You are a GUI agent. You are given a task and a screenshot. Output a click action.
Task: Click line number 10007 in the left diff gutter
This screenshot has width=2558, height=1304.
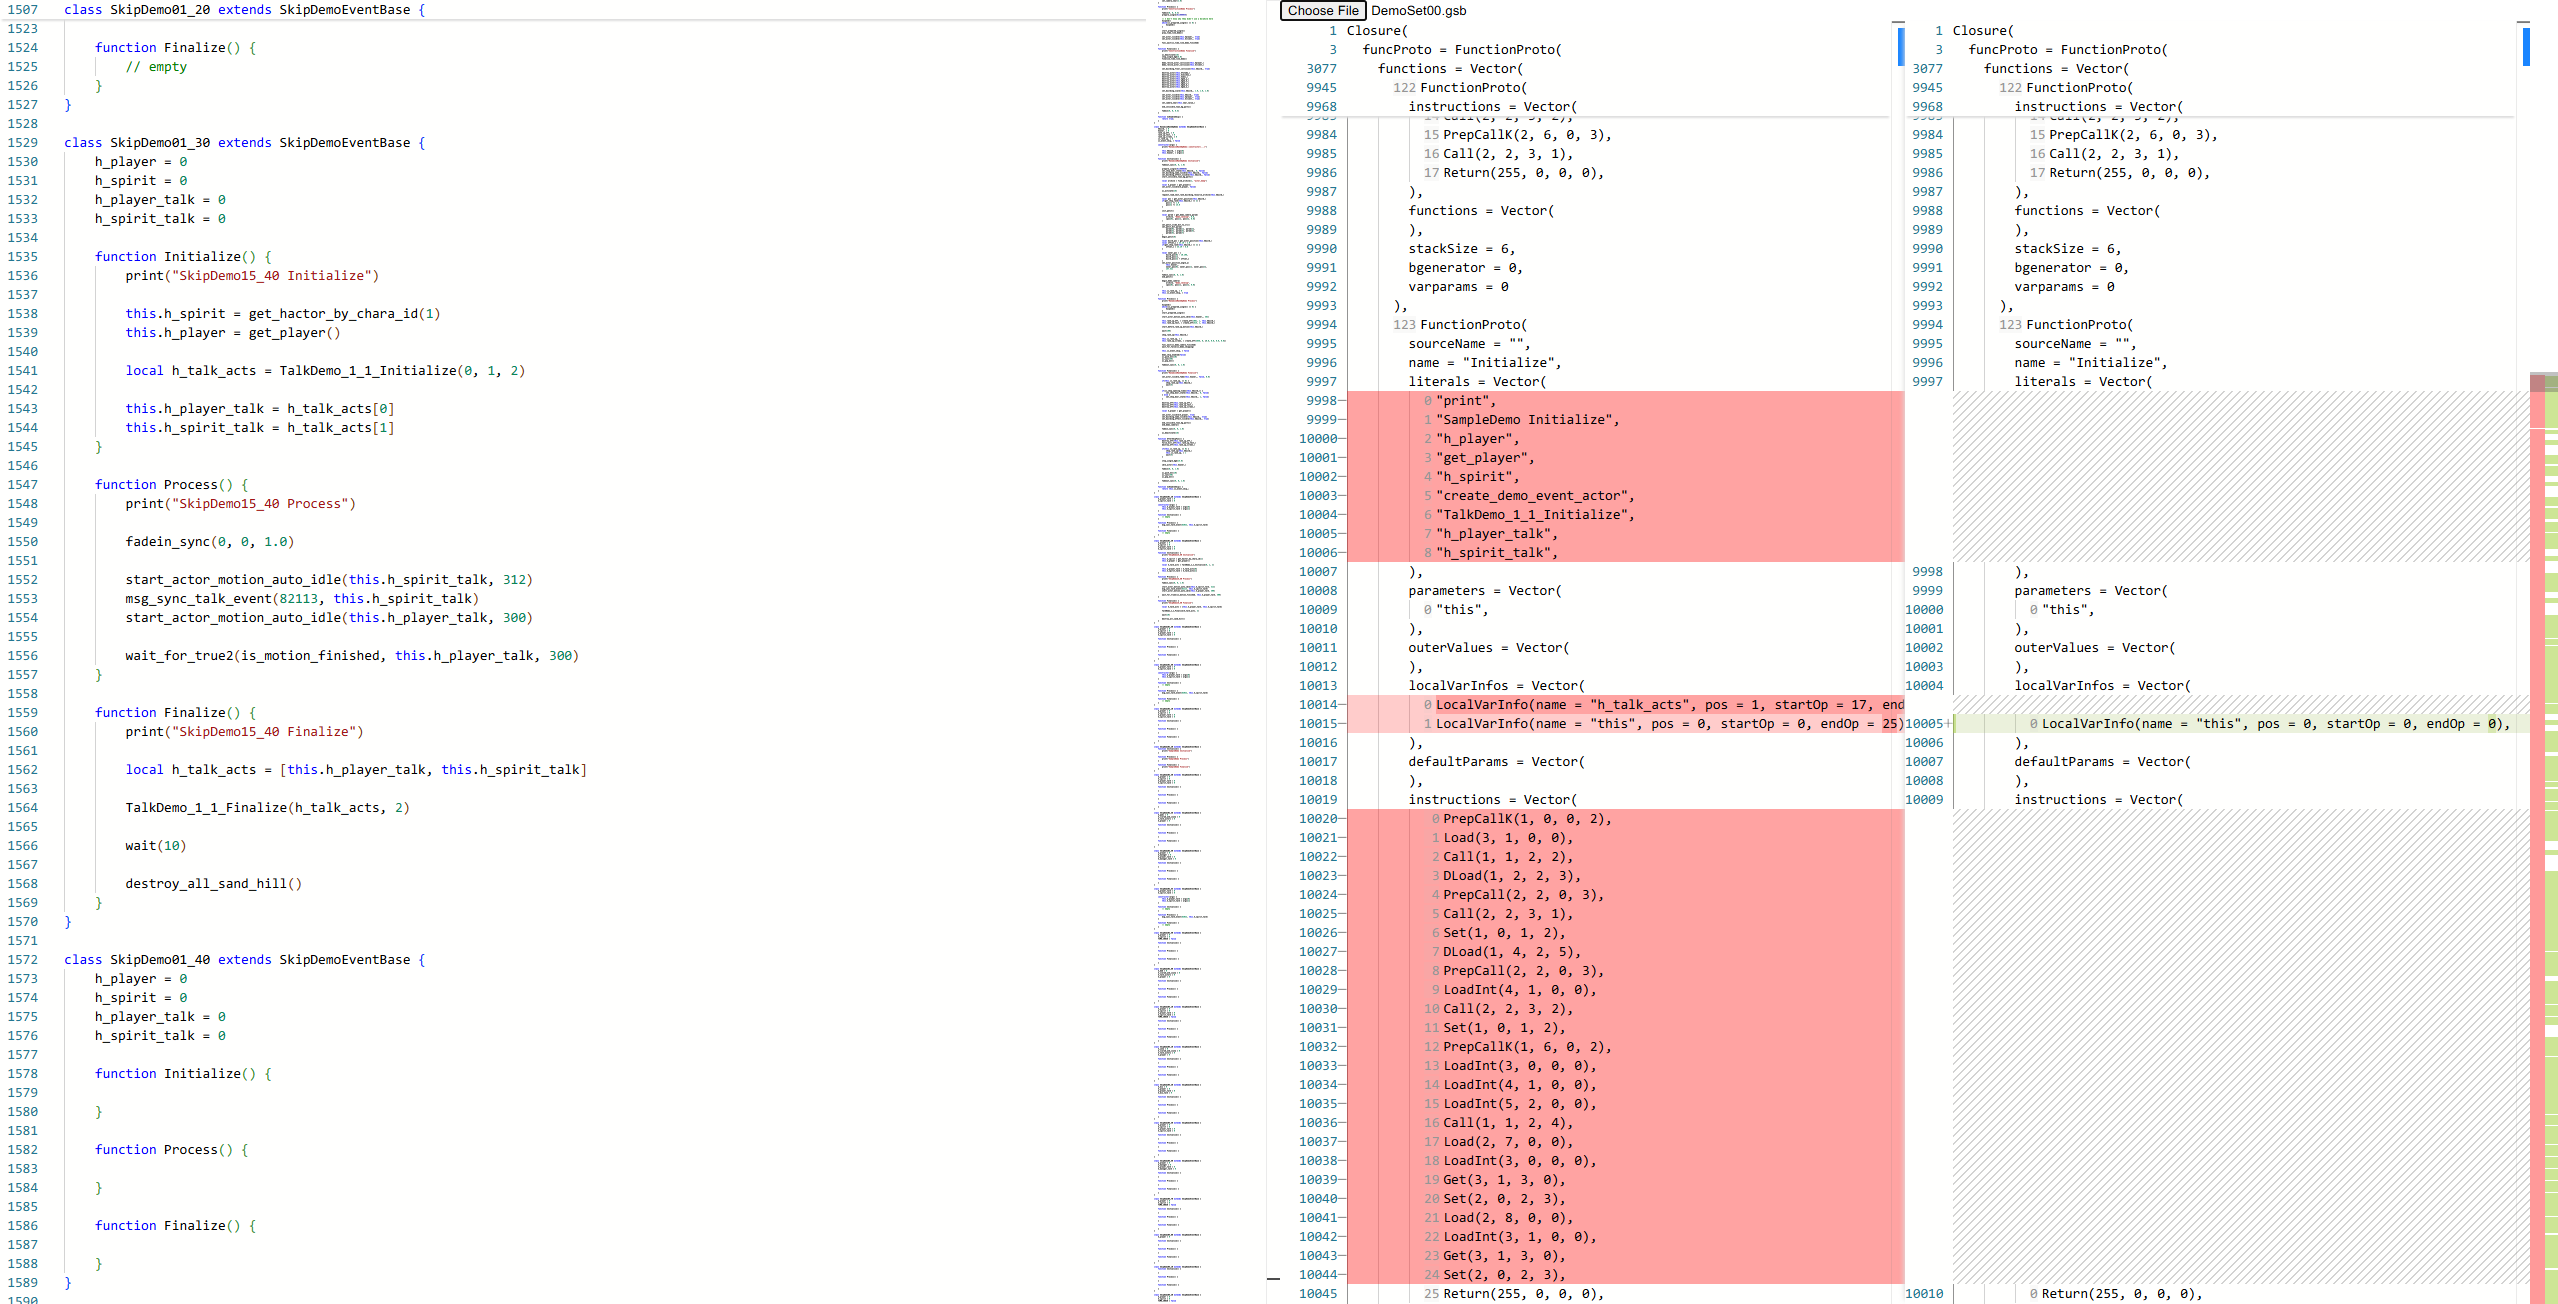pyautogui.click(x=1317, y=572)
